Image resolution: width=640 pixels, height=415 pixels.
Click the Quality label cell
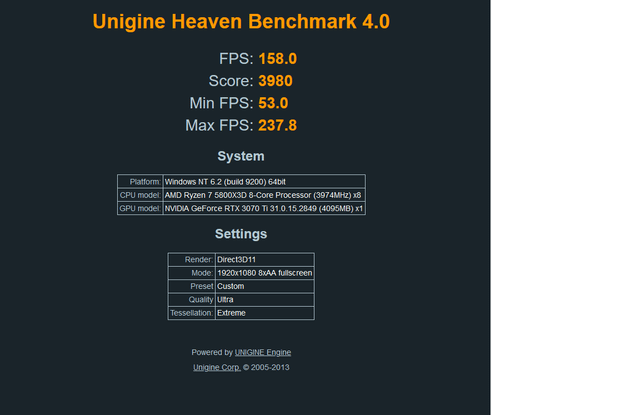point(191,300)
